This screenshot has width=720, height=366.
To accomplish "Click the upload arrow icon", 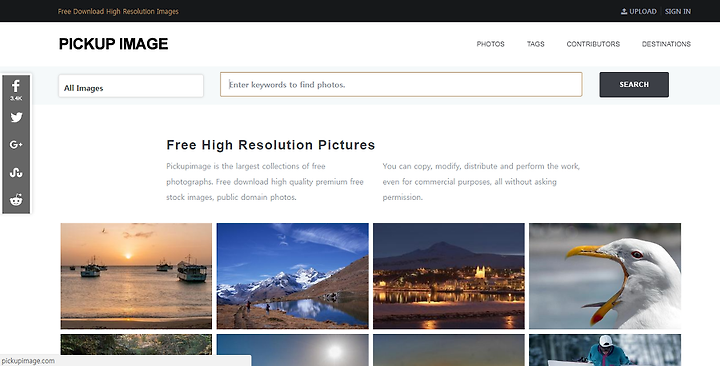I will click(624, 11).
